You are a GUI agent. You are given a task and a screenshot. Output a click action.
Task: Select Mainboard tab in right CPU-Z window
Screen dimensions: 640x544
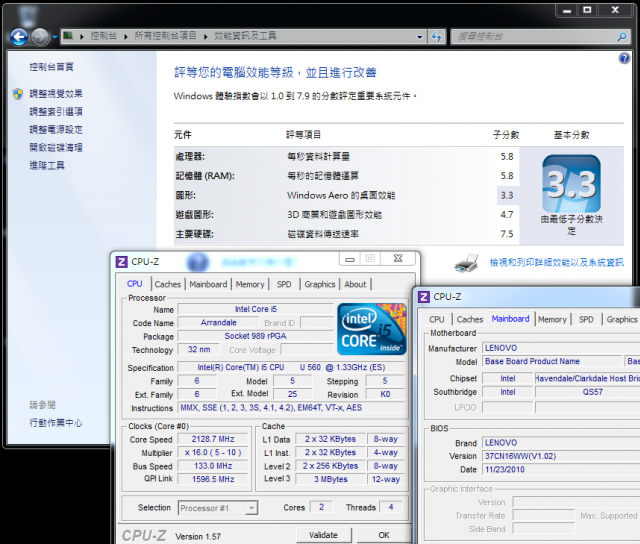coord(510,319)
